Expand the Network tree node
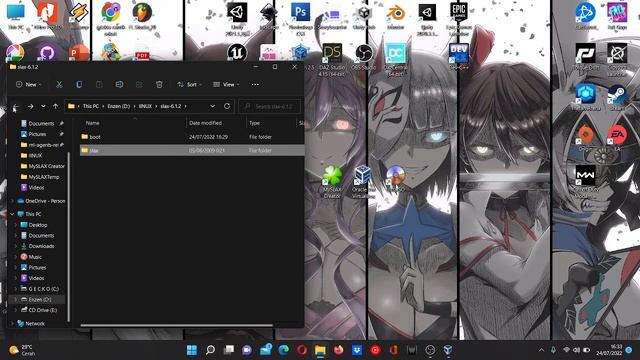640x360 pixels. [x=12, y=323]
